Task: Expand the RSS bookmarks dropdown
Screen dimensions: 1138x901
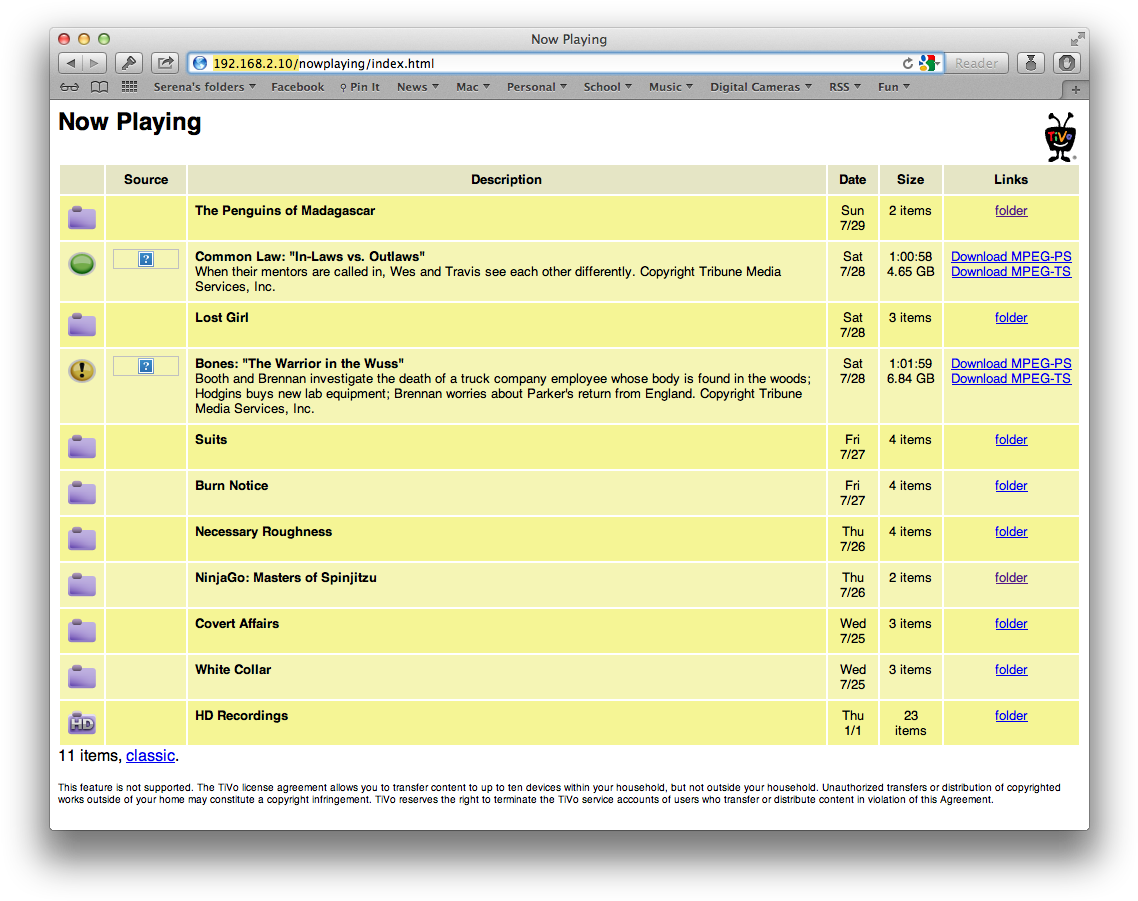Action: [844, 87]
